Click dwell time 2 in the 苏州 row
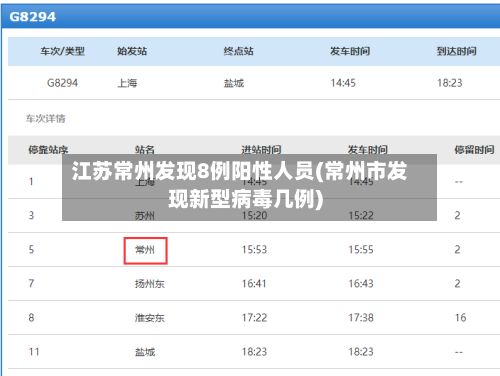Image resolution: width=500 pixels, height=376 pixels. (x=457, y=216)
